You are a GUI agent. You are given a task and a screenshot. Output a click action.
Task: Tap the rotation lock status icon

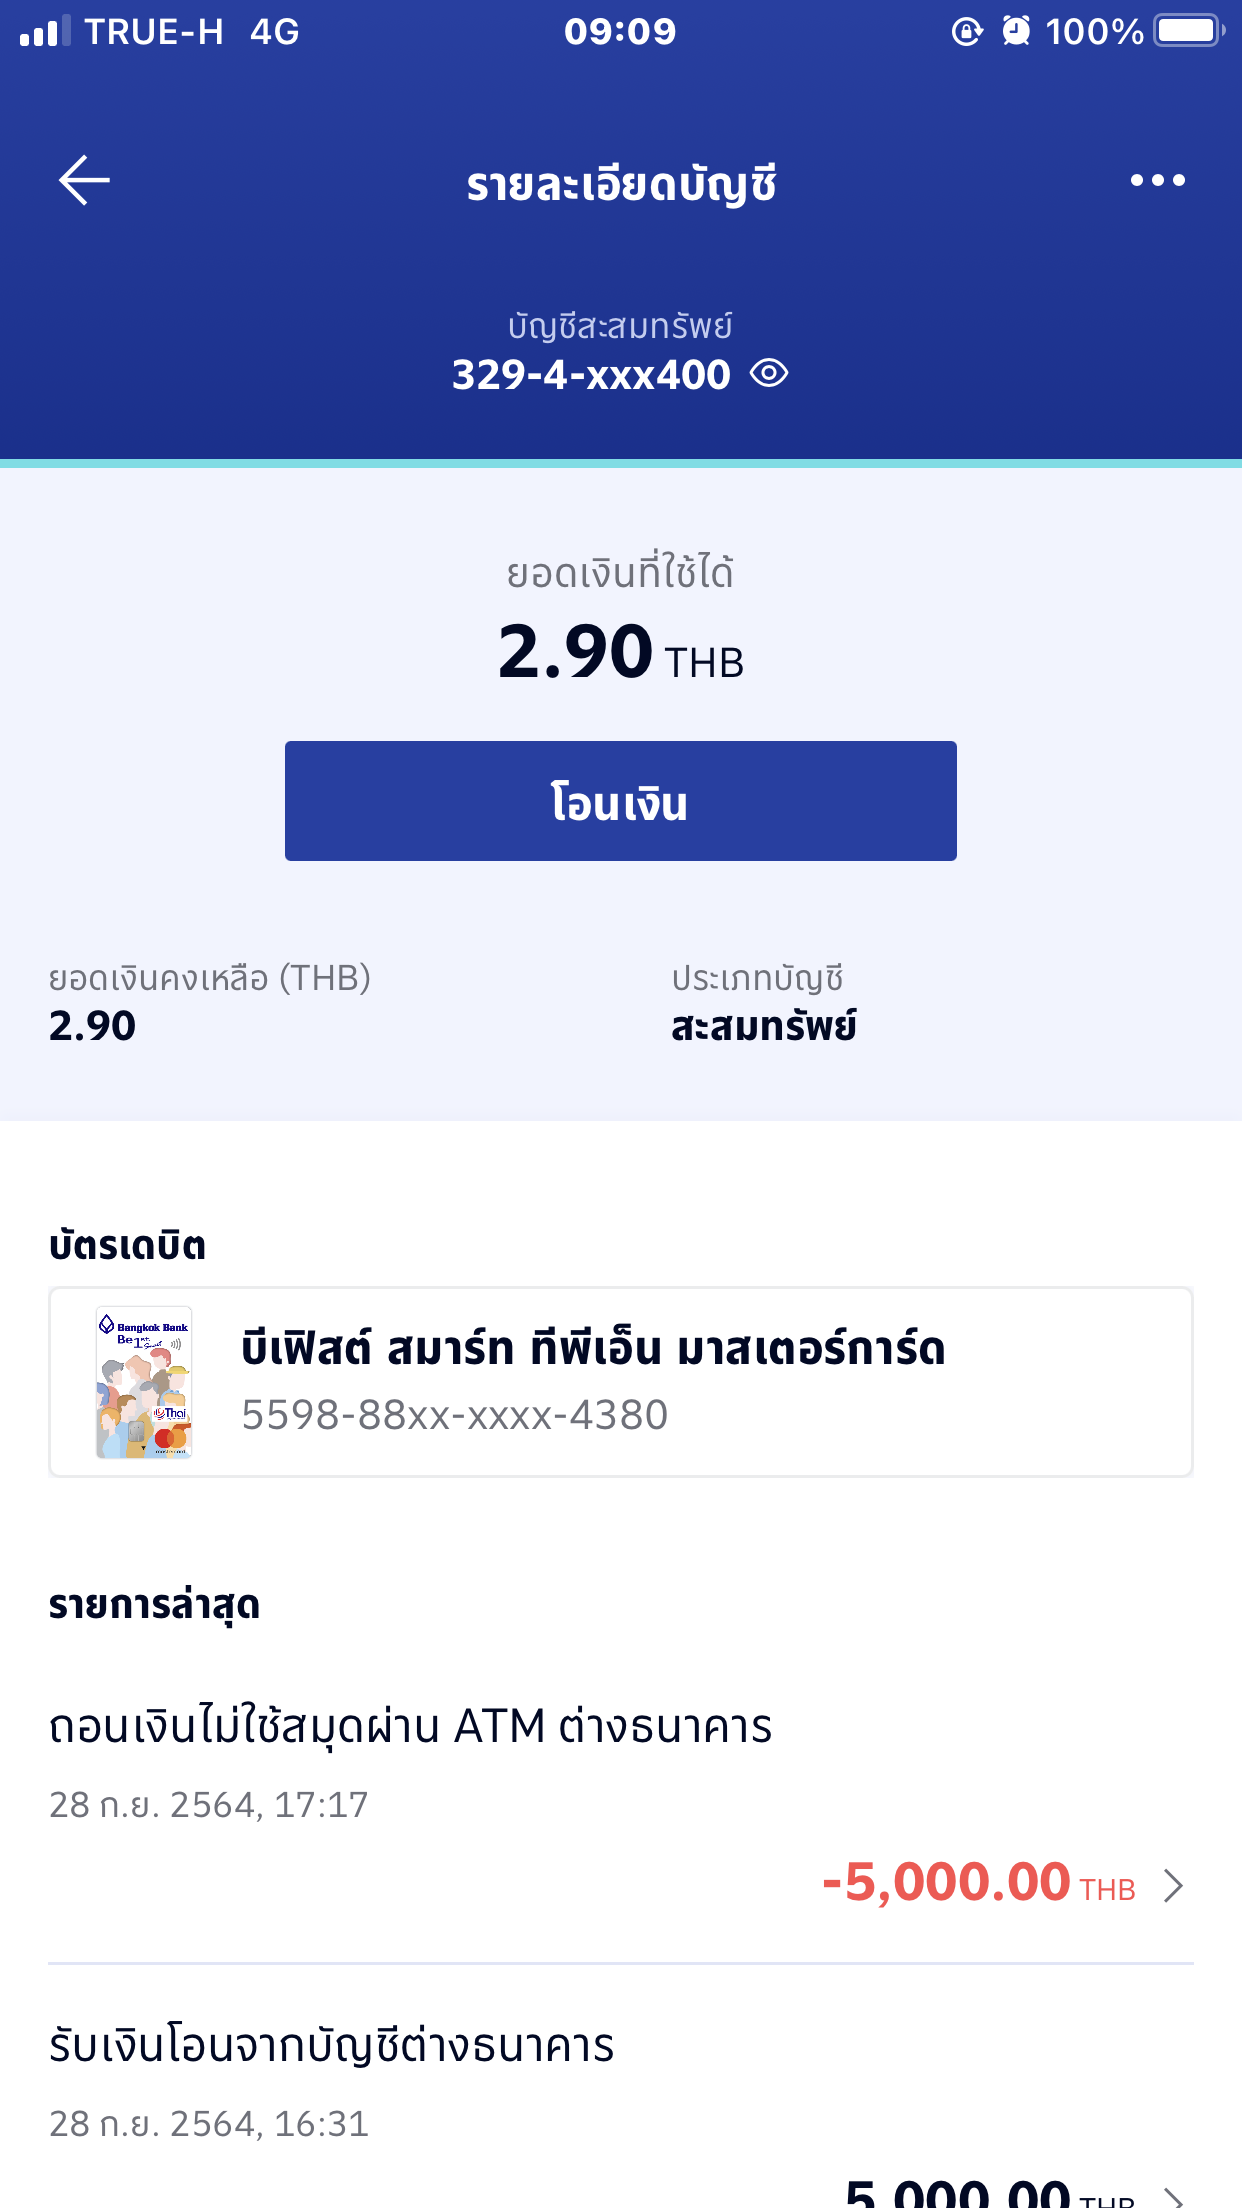(x=966, y=32)
